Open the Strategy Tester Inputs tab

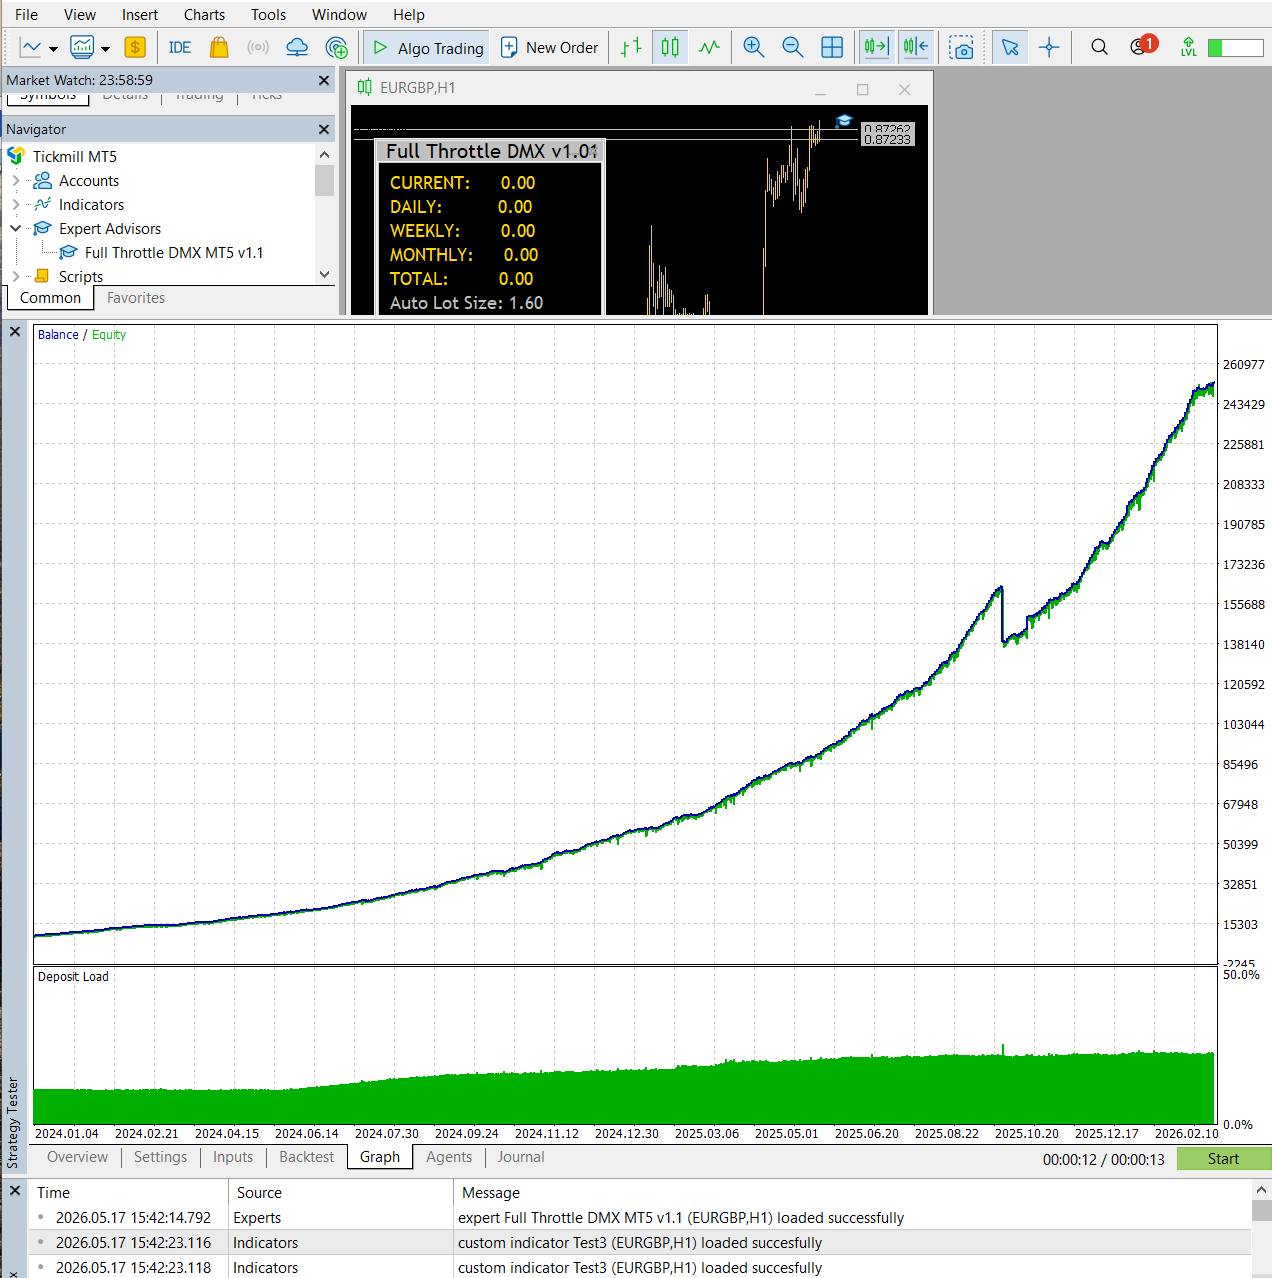pyautogui.click(x=233, y=1157)
